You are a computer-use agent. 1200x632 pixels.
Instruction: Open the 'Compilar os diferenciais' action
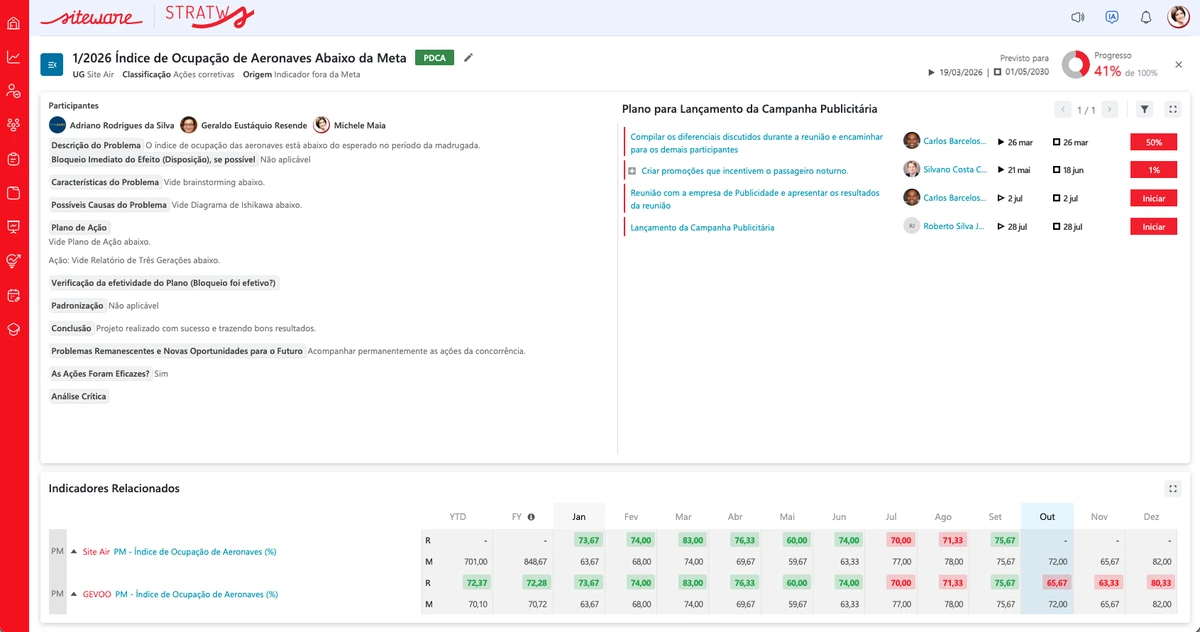757,143
